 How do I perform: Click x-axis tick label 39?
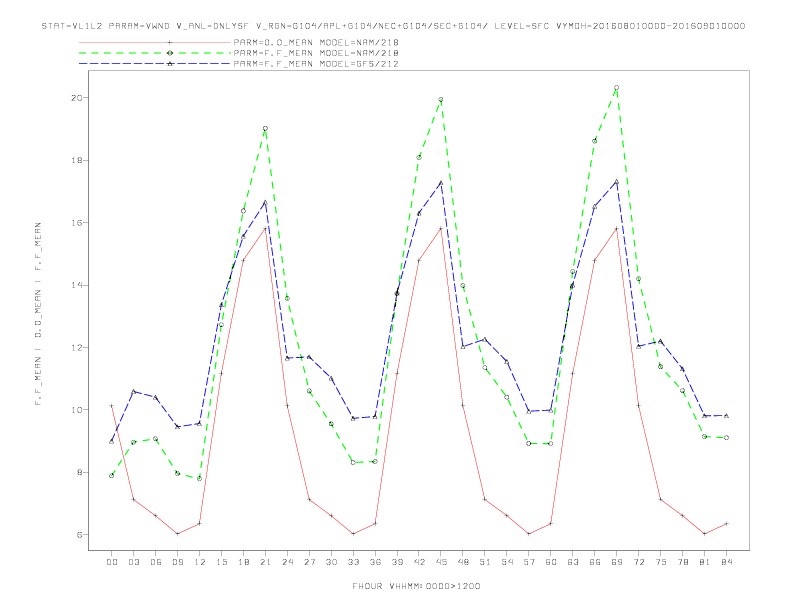[397, 562]
